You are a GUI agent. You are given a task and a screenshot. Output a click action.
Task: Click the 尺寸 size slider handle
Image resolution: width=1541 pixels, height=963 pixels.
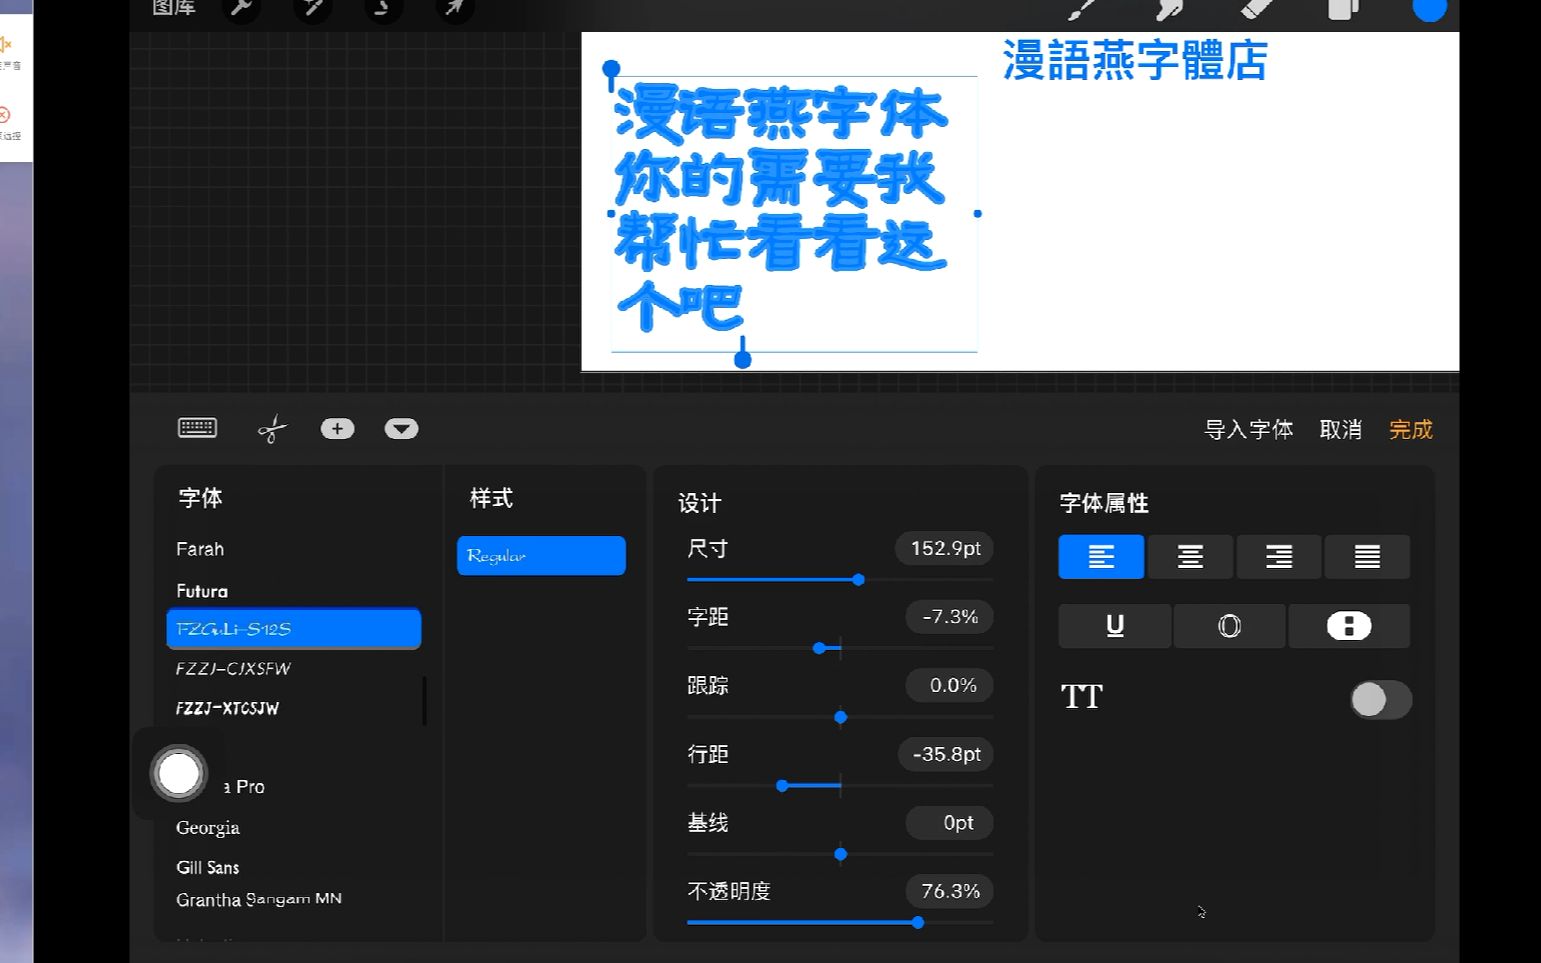tap(858, 580)
